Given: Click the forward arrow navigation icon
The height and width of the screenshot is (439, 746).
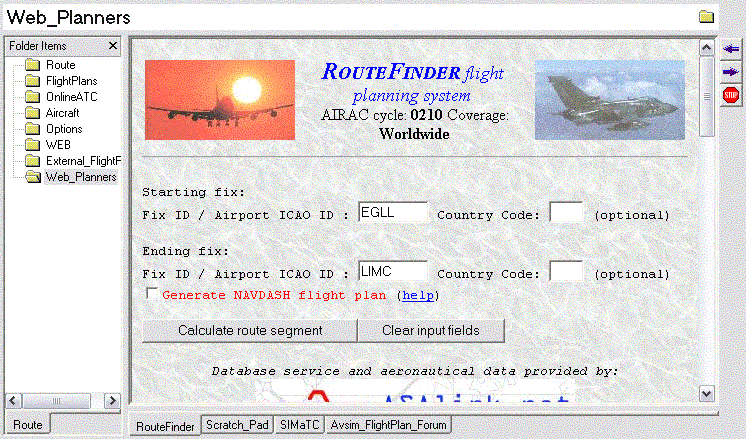Looking at the screenshot, I should point(731,72).
